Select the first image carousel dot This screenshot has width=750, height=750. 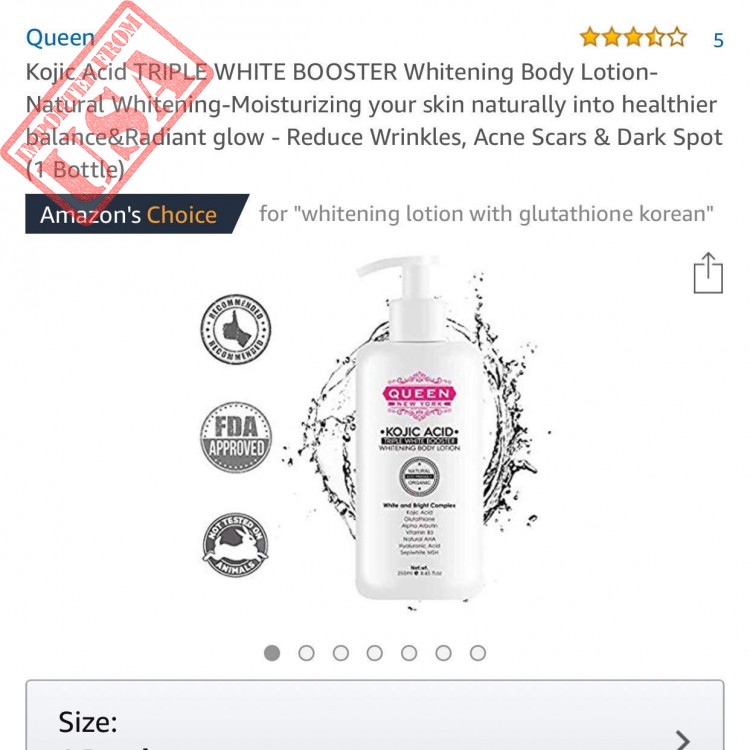tap(272, 652)
